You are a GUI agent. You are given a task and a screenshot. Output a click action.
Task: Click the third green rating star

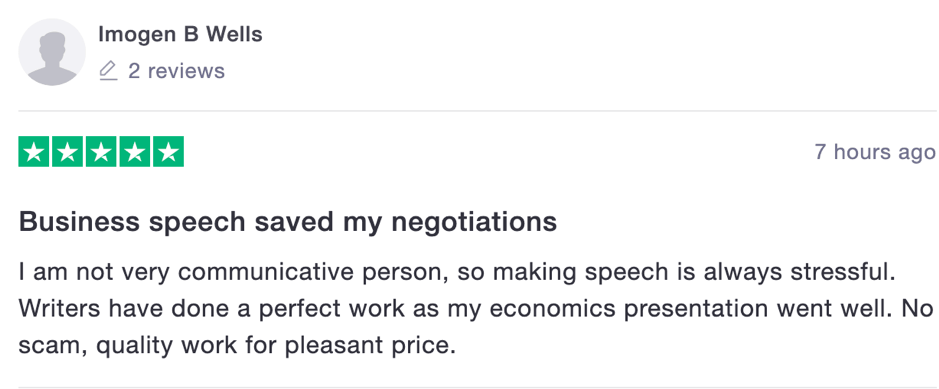101,151
